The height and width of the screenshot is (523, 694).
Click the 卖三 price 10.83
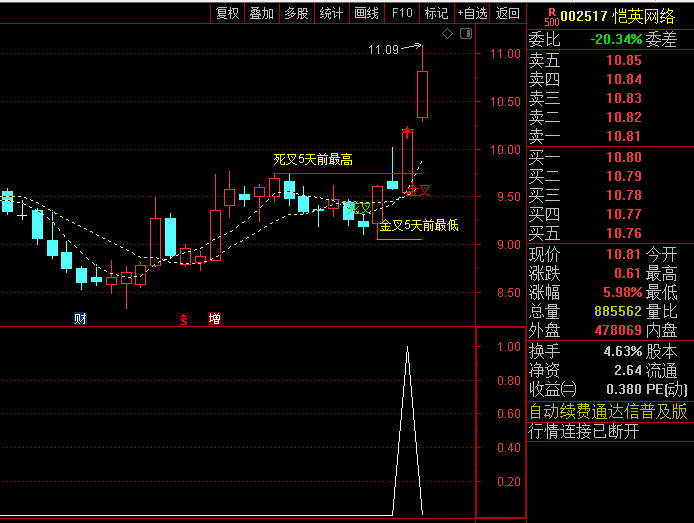coord(624,98)
